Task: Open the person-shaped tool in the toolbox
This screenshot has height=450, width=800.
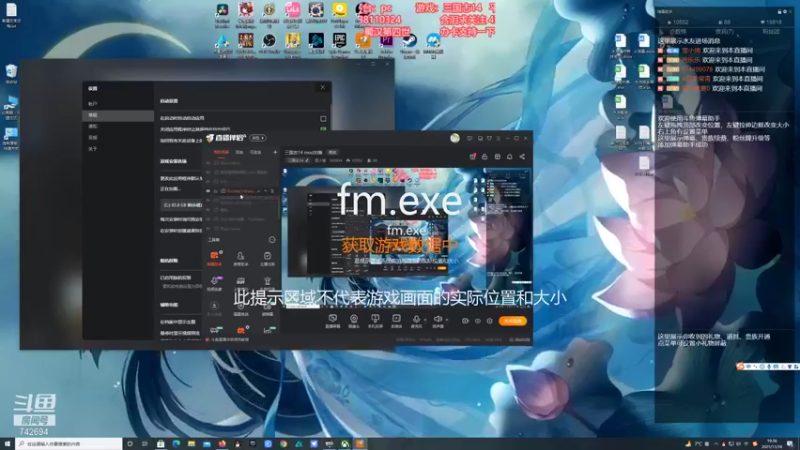Action: (x=240, y=258)
